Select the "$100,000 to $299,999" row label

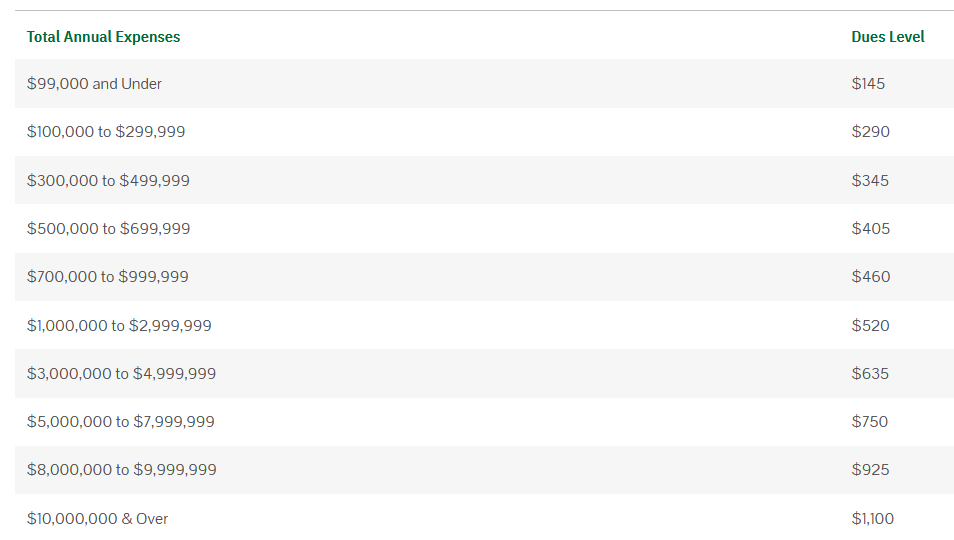coord(106,132)
